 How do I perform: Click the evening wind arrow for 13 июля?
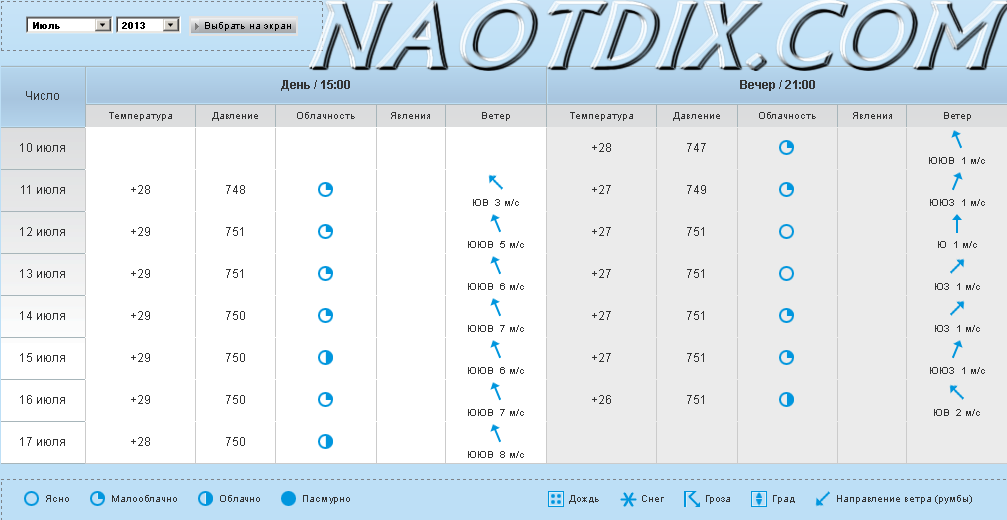tap(957, 266)
